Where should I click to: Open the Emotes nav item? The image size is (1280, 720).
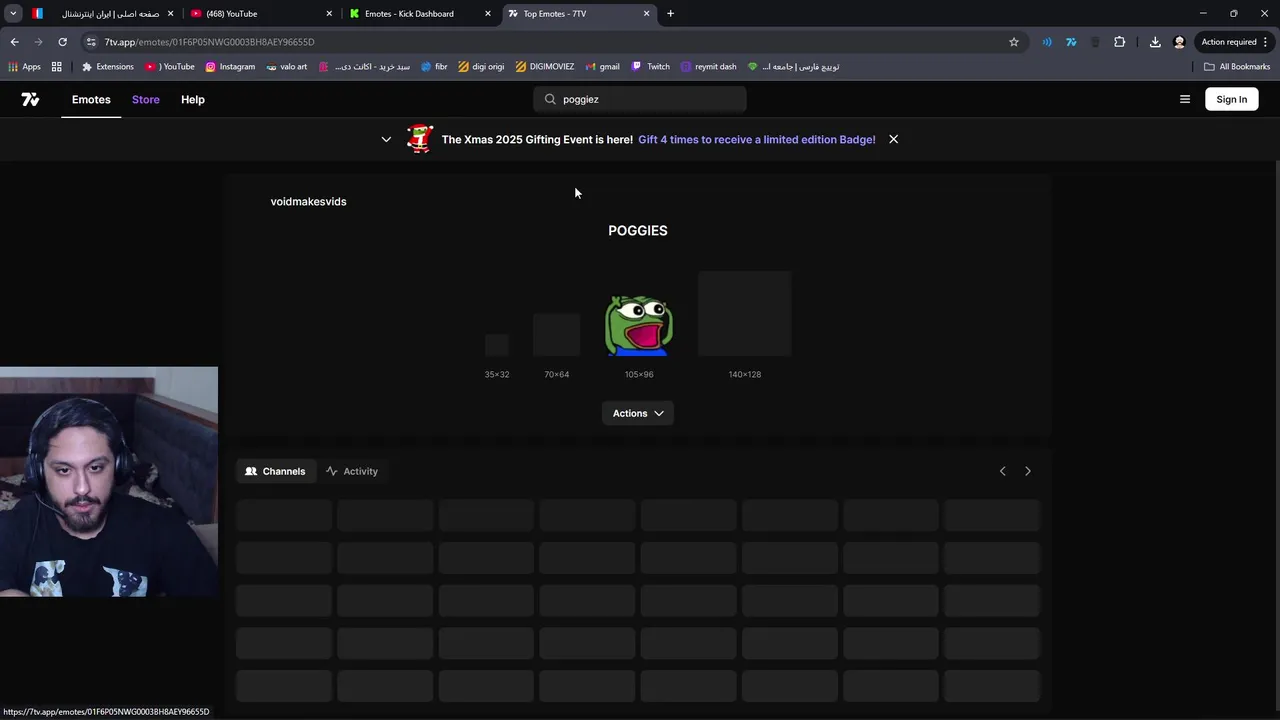(x=91, y=99)
